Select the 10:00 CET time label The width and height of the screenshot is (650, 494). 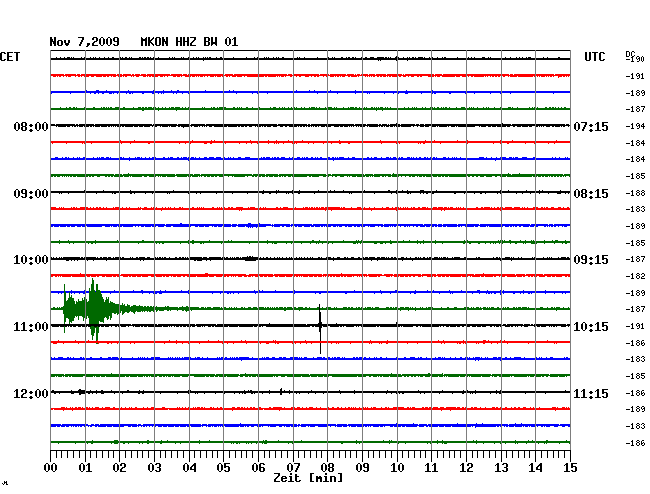31,260
